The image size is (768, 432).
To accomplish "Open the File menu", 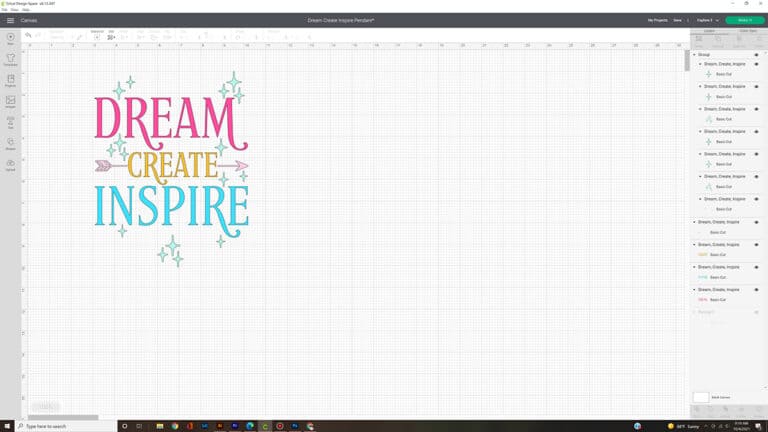I will [x=4, y=10].
